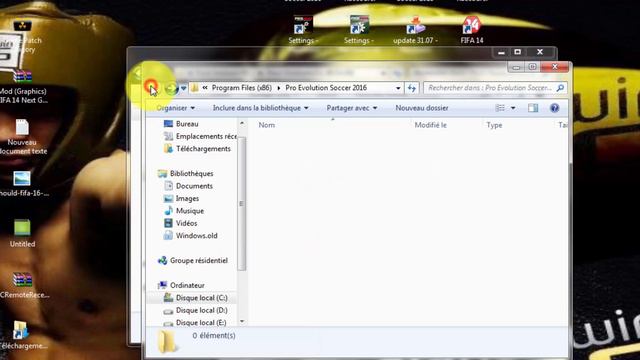Open the FIFA 14 desktop shortcut
The image size is (640, 360).
(x=471, y=30)
